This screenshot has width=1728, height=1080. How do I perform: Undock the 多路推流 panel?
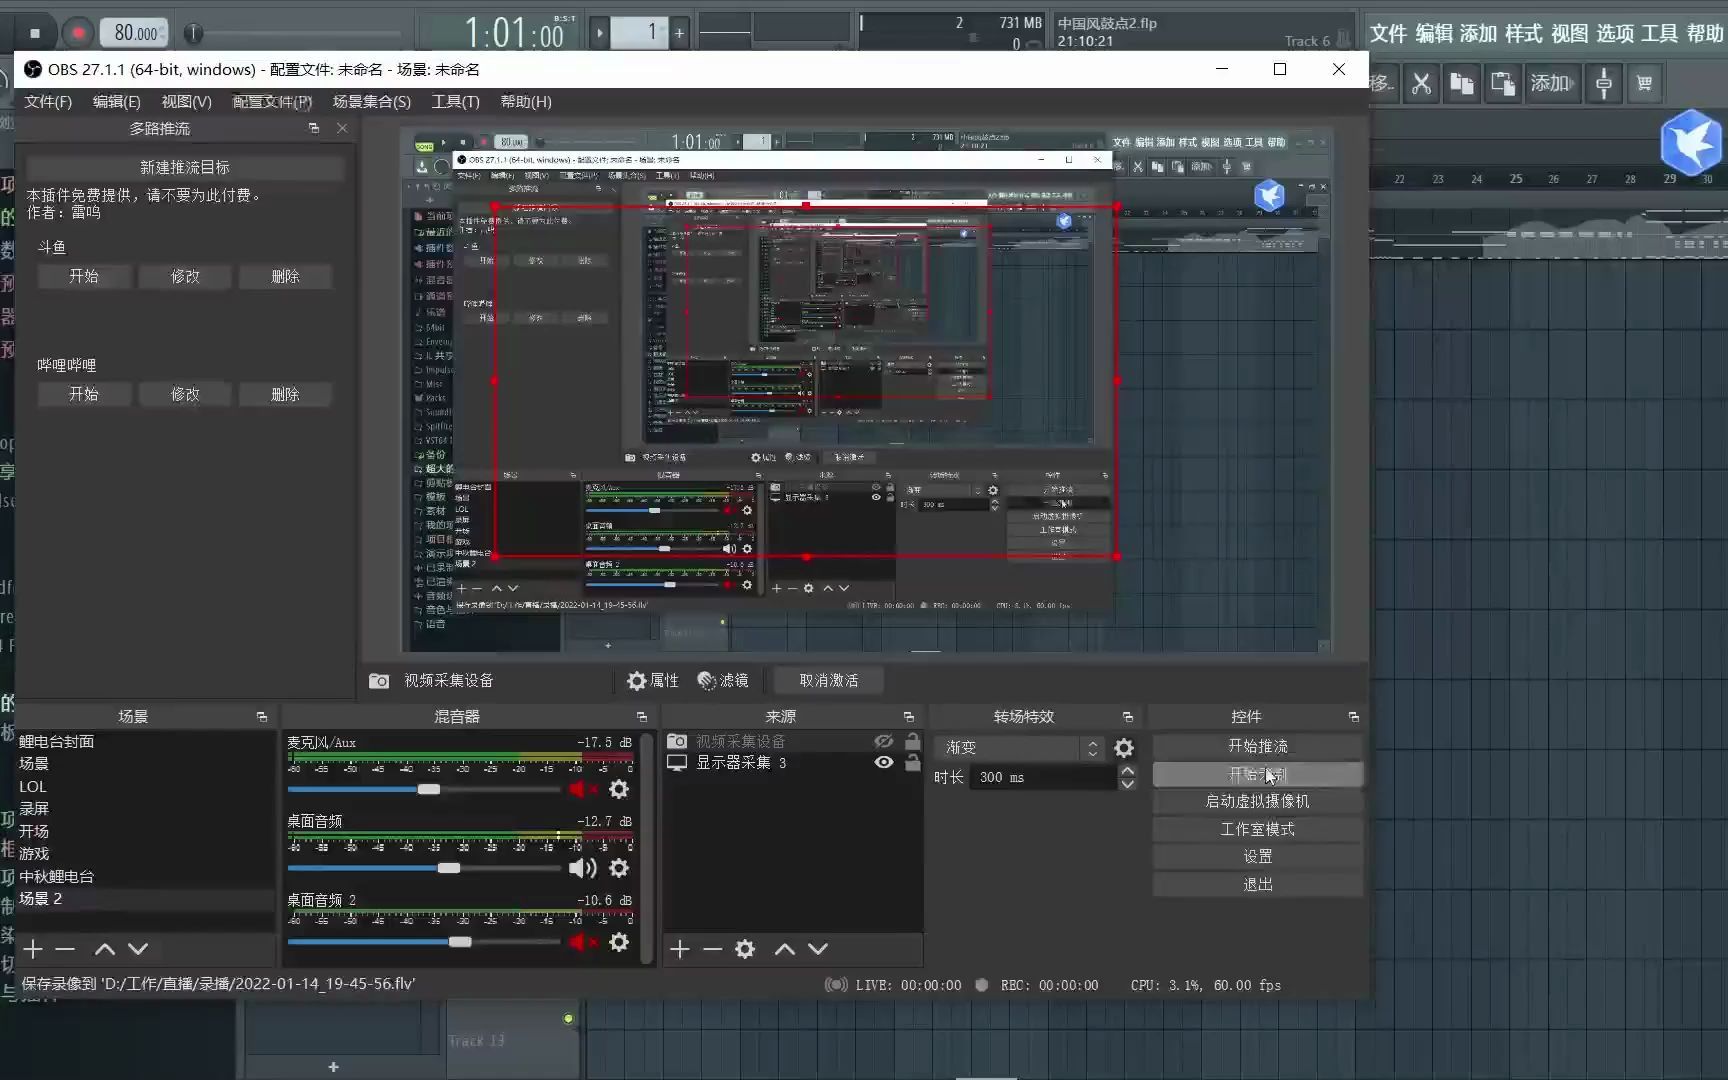click(314, 128)
